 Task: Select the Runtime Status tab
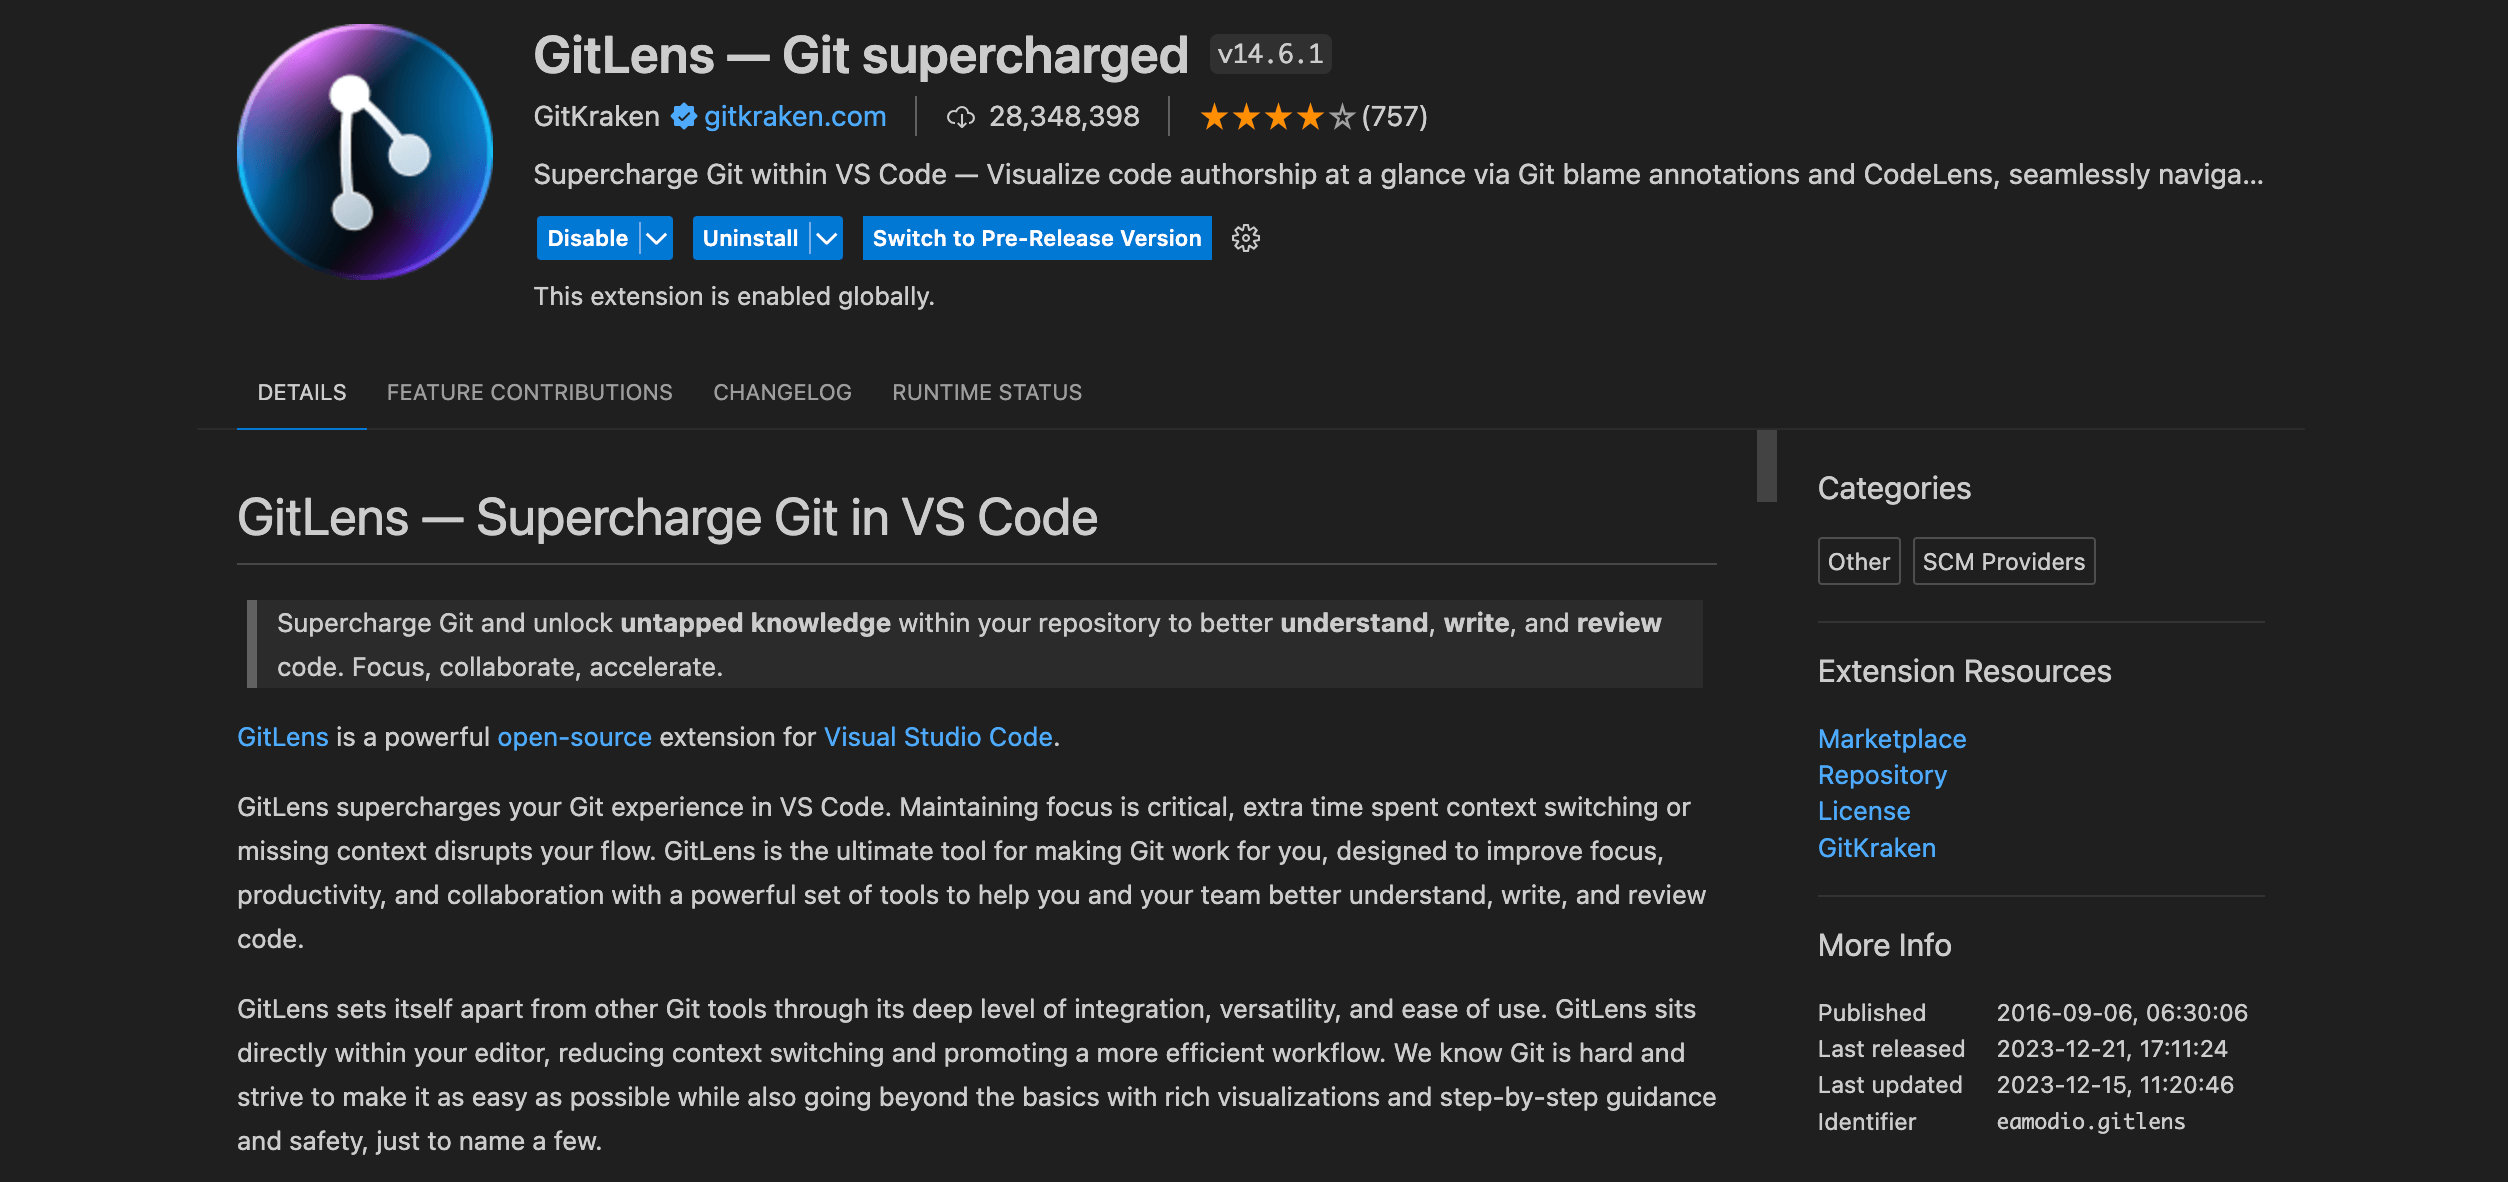tap(987, 392)
